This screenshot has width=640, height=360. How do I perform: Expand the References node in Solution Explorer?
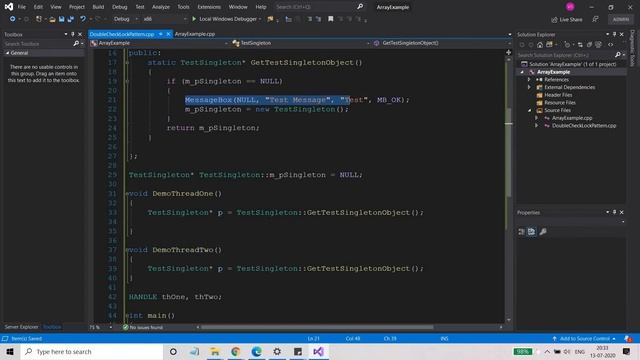[x=529, y=80]
